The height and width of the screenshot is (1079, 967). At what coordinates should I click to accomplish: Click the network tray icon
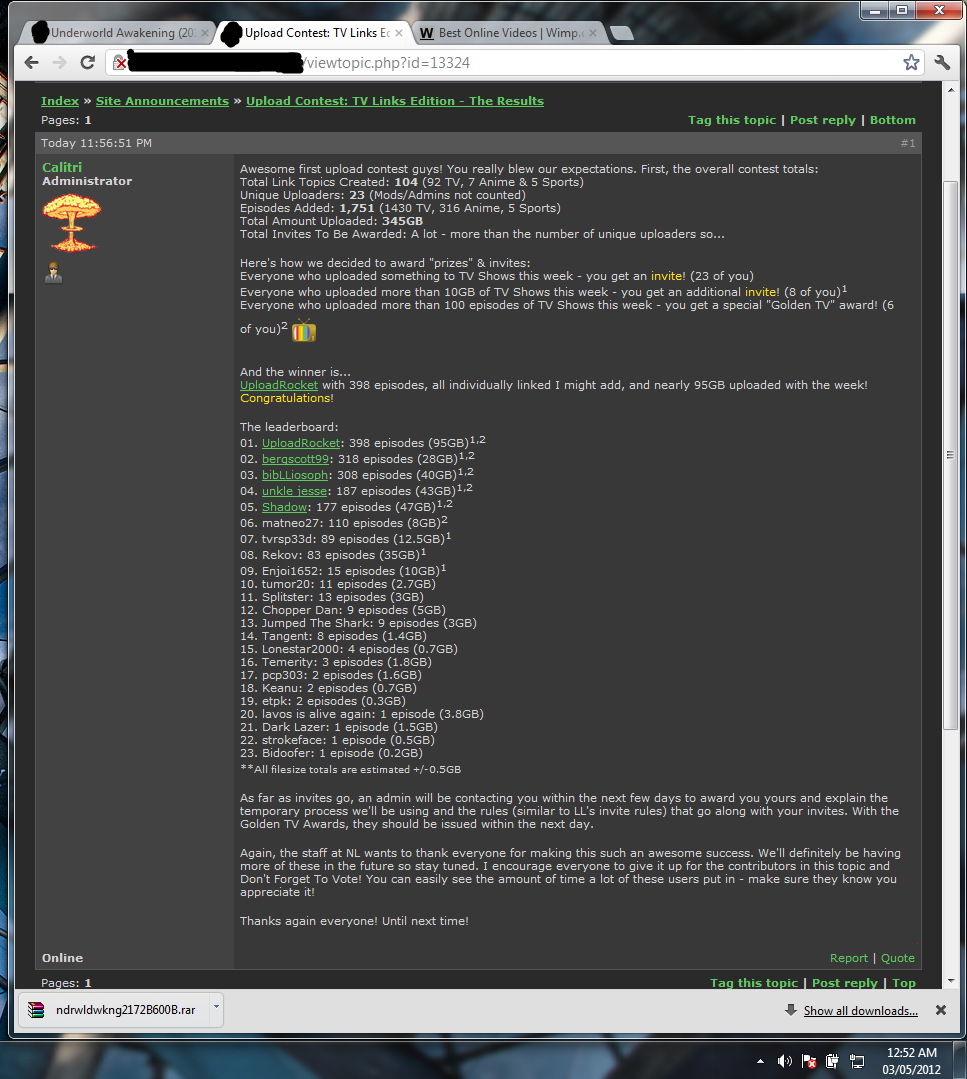coord(856,1061)
